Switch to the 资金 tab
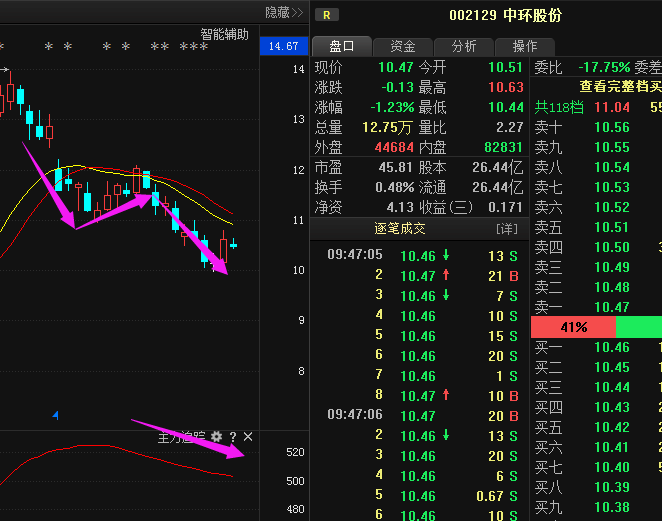 [x=403, y=46]
